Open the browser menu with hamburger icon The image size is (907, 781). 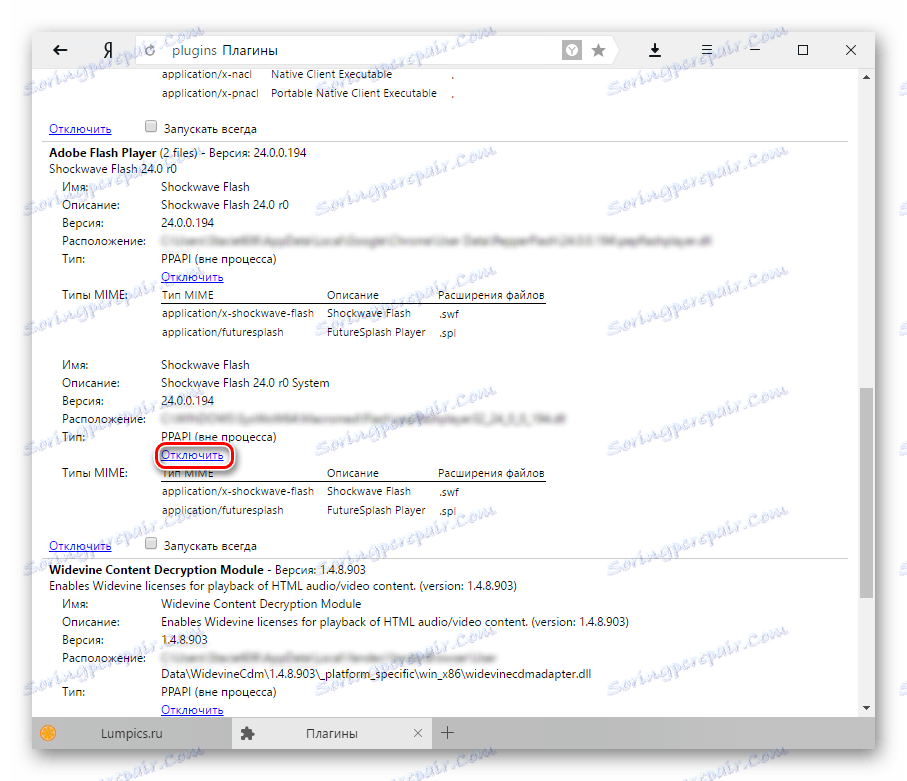tap(705, 48)
